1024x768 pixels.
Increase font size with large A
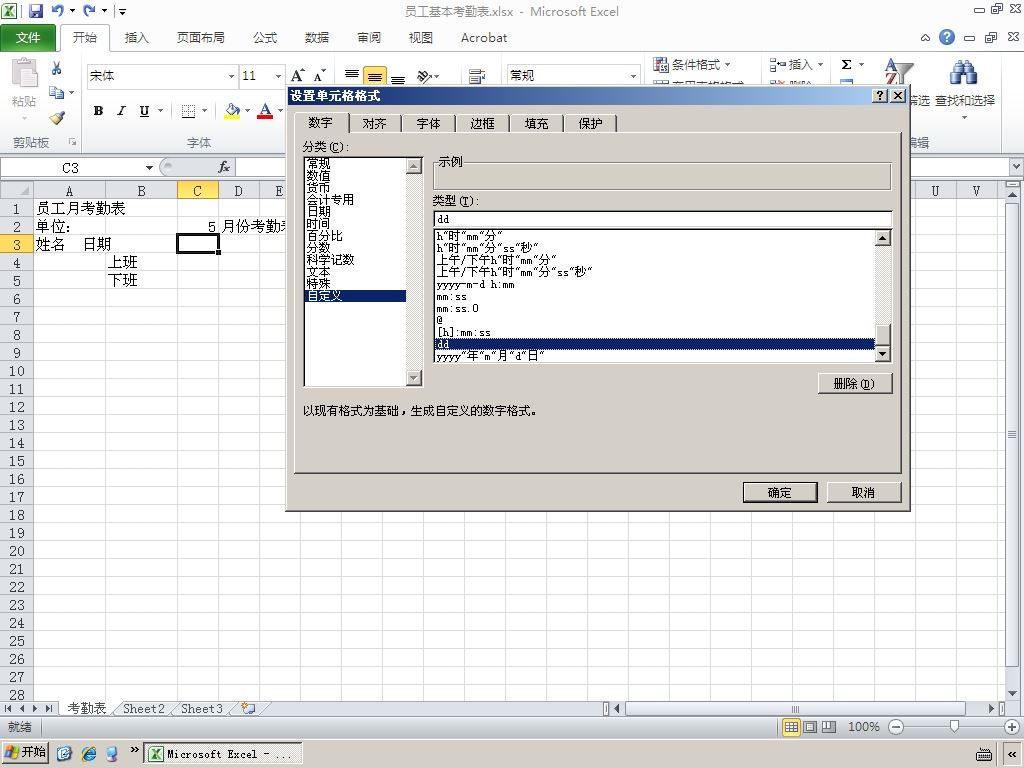[x=298, y=76]
